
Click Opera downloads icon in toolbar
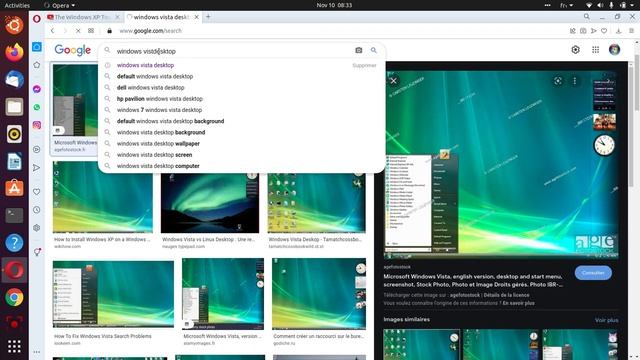618,31
